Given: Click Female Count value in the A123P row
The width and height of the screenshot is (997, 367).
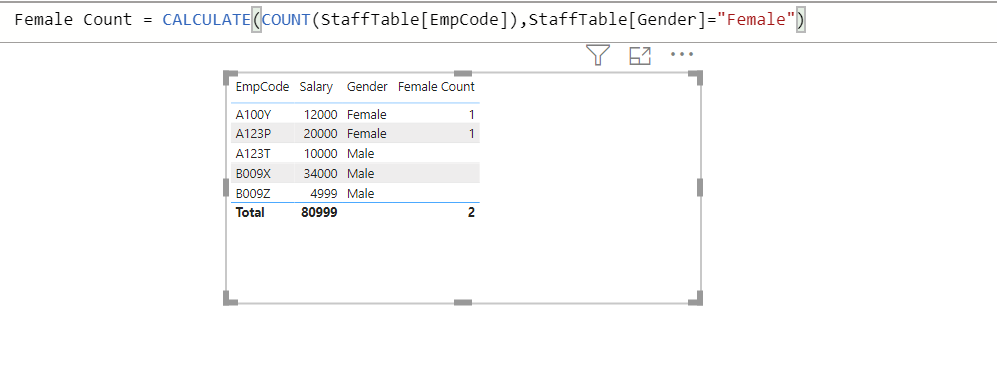Looking at the screenshot, I should pos(471,134).
